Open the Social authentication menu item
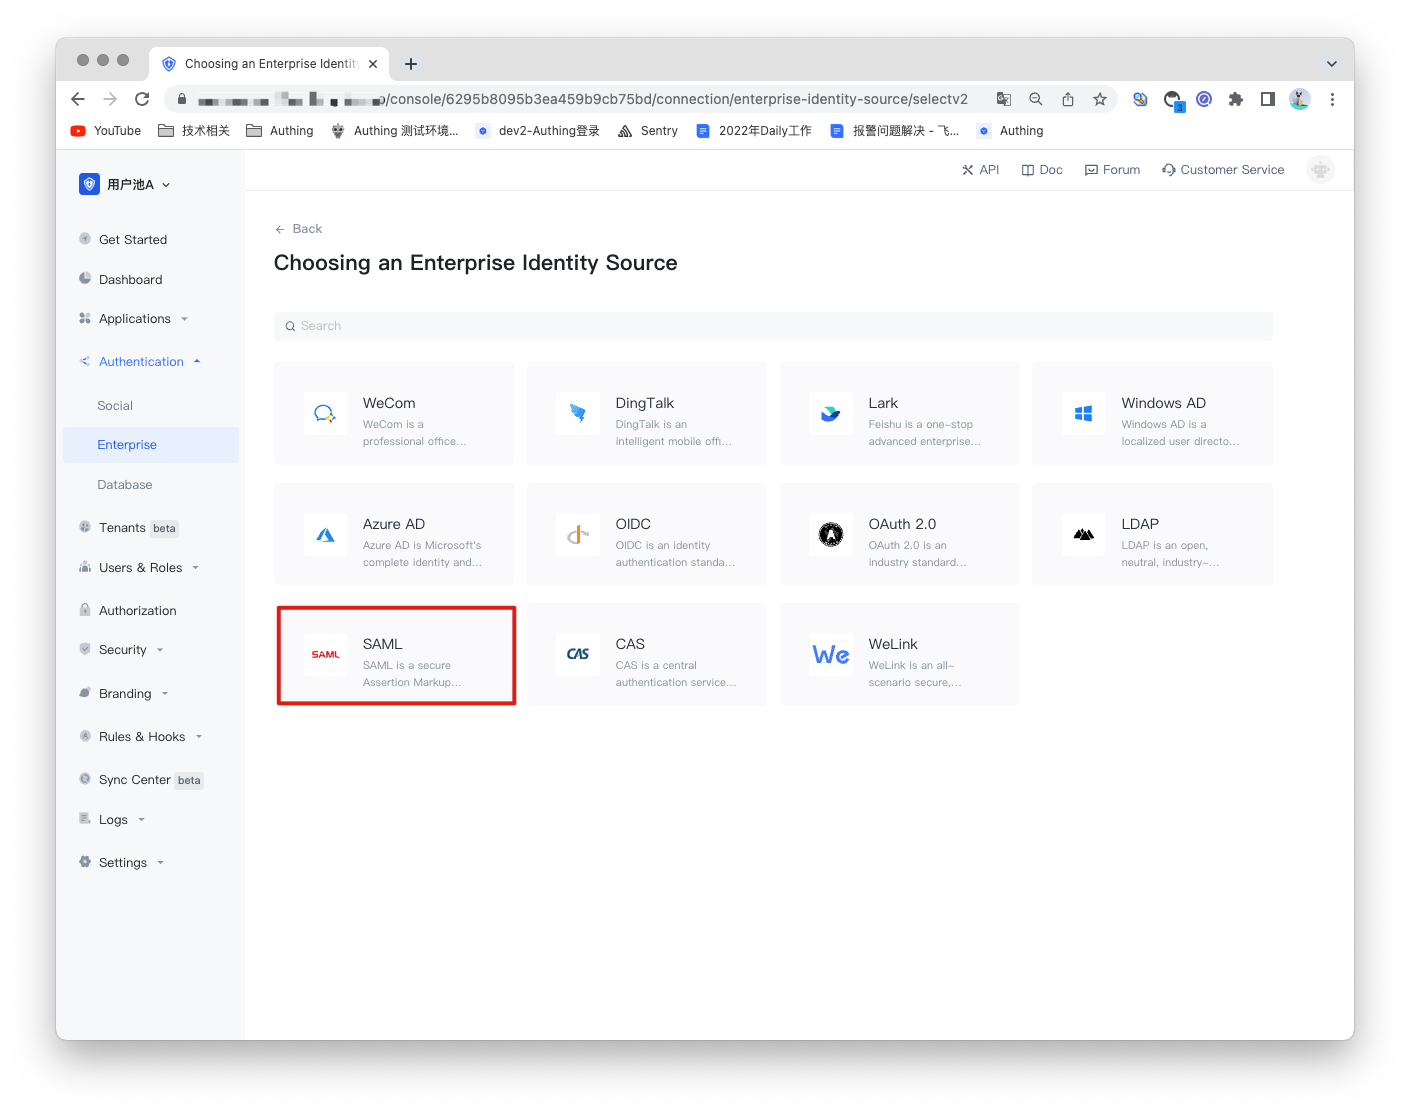1410x1114 pixels. tap(114, 405)
